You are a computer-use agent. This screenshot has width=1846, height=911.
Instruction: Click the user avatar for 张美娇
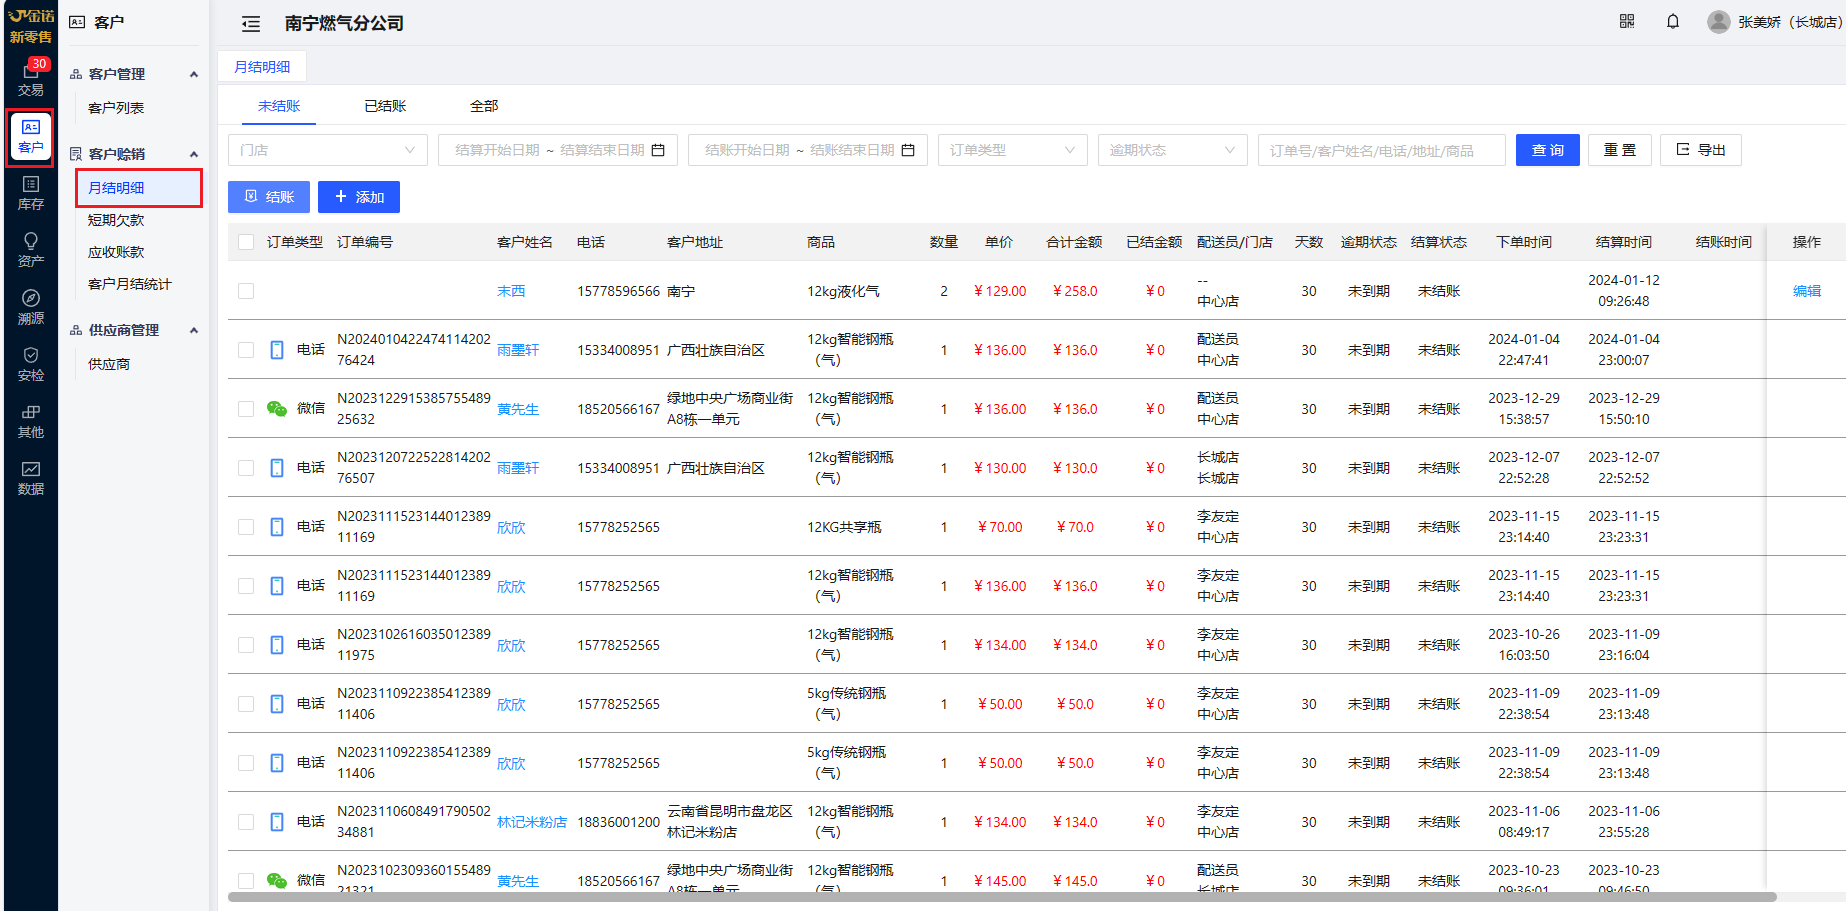(x=1719, y=22)
